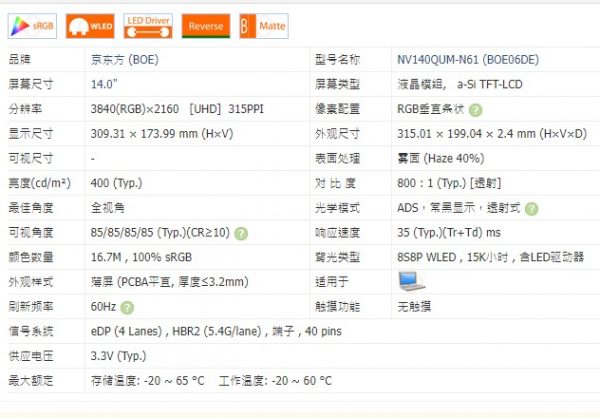Click the sRGB color gamut badge
The image size is (600, 418).
[32, 26]
